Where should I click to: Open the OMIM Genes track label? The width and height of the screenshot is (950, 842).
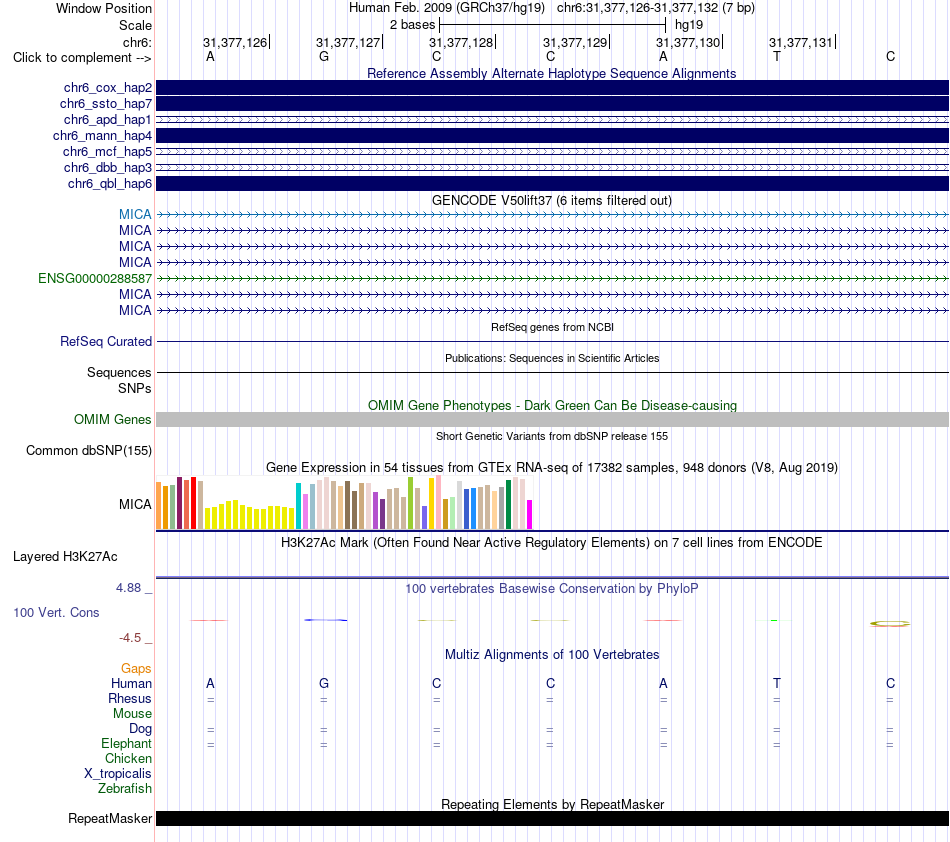tap(113, 419)
